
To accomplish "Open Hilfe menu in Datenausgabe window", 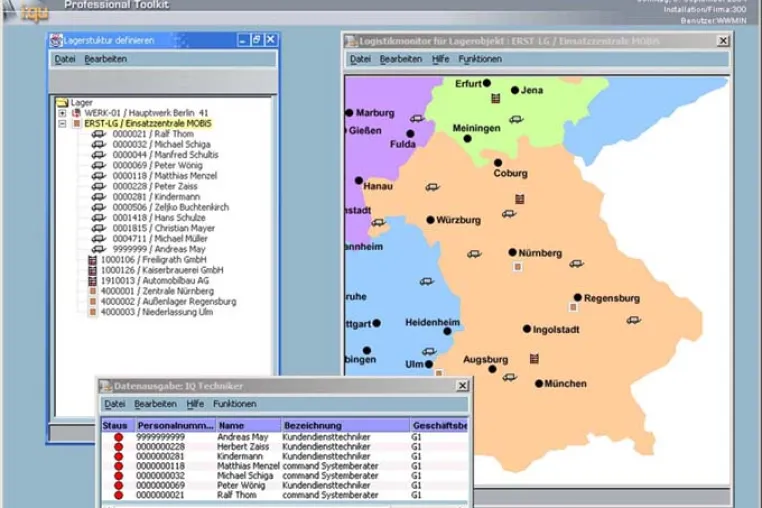I will point(195,404).
